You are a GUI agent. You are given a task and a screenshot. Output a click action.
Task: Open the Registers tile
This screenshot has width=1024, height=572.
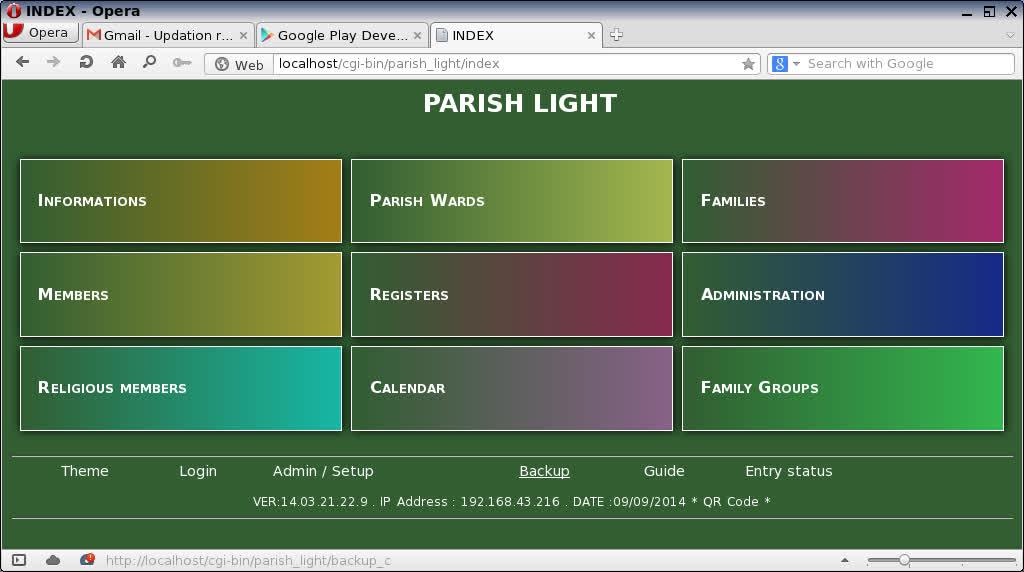click(512, 294)
